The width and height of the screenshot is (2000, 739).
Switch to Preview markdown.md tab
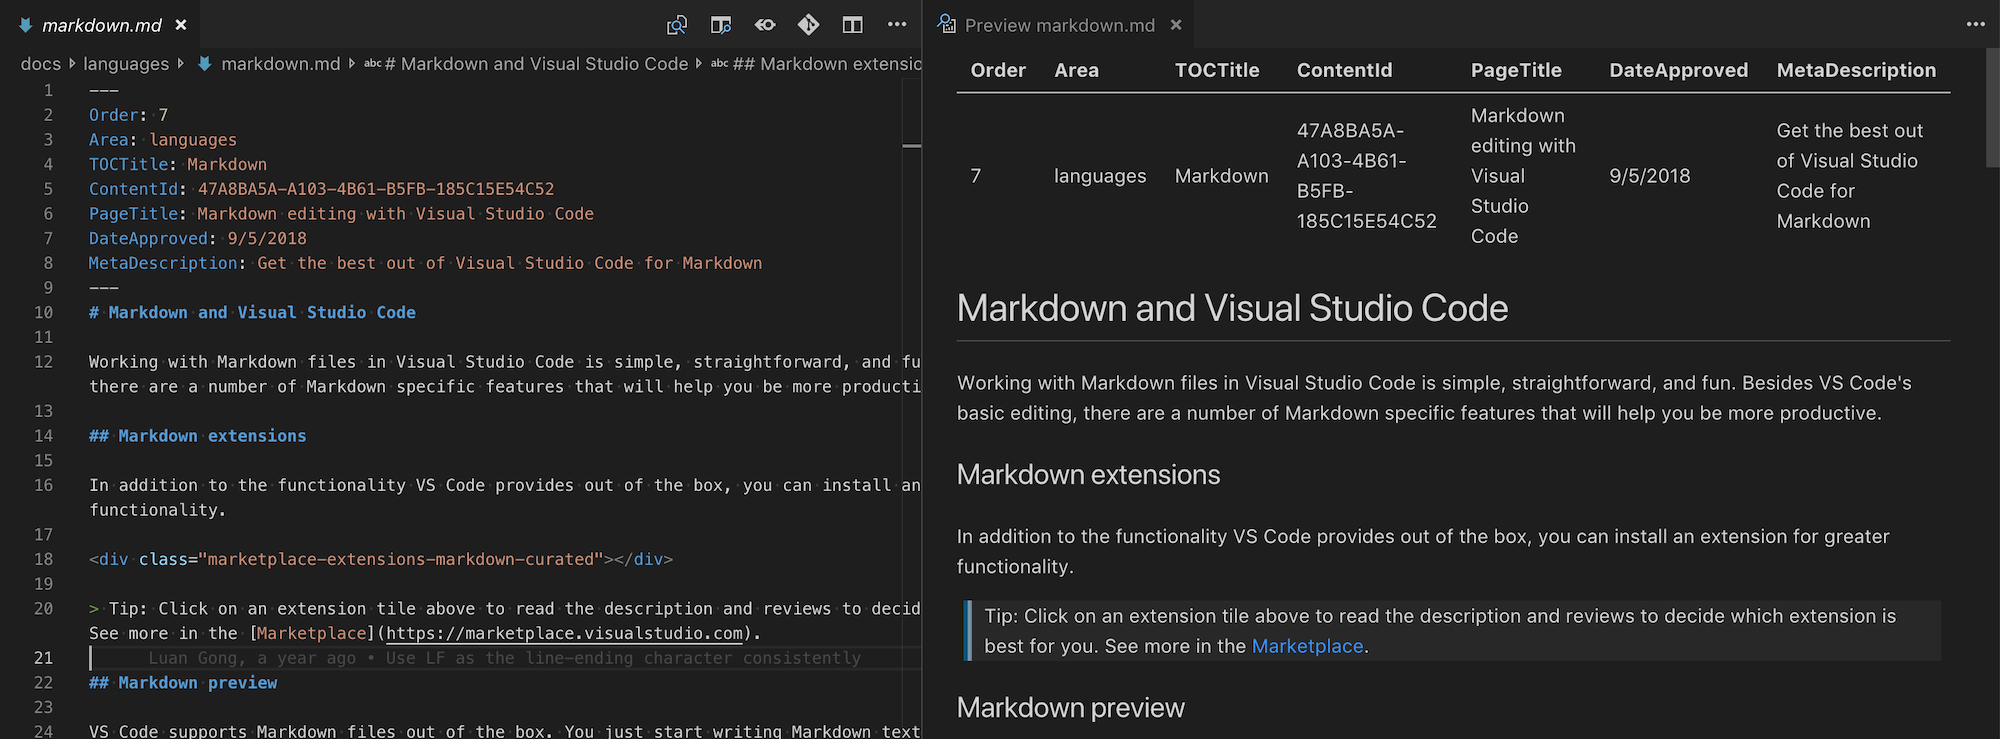[x=1060, y=25]
